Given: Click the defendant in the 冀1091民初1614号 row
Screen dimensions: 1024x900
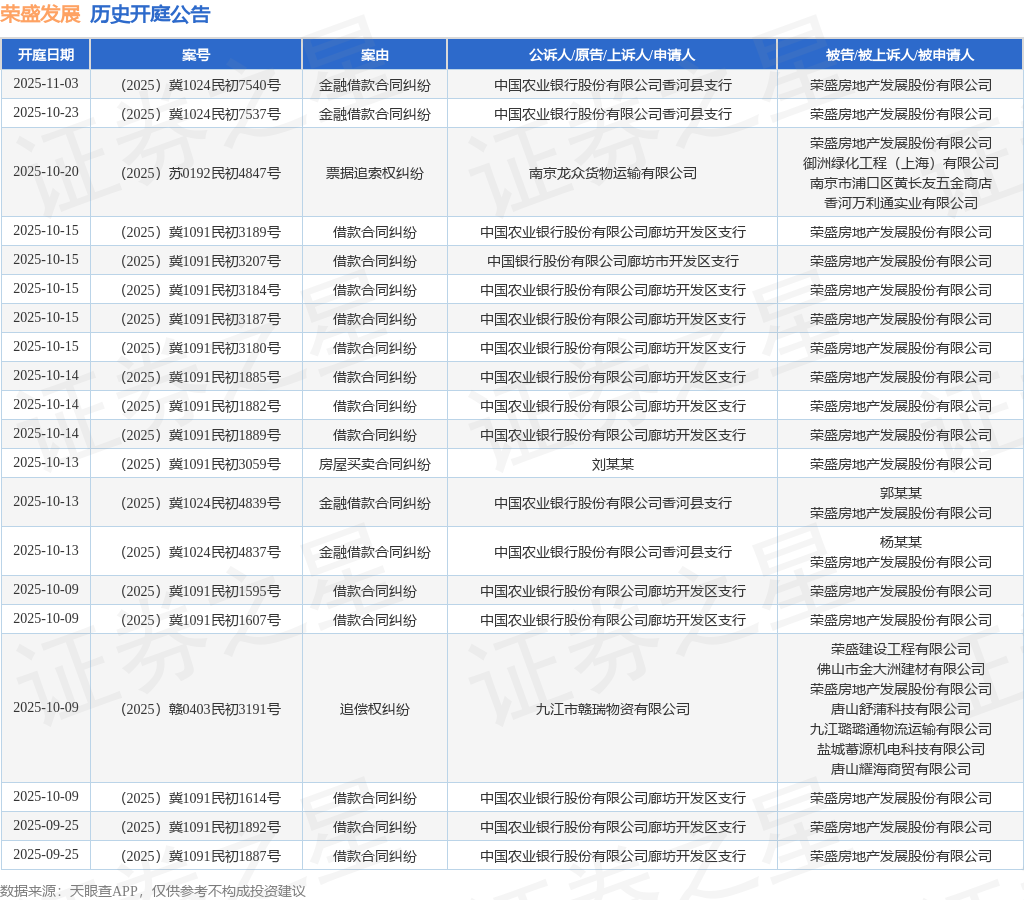Looking at the screenshot, I should [901, 798].
